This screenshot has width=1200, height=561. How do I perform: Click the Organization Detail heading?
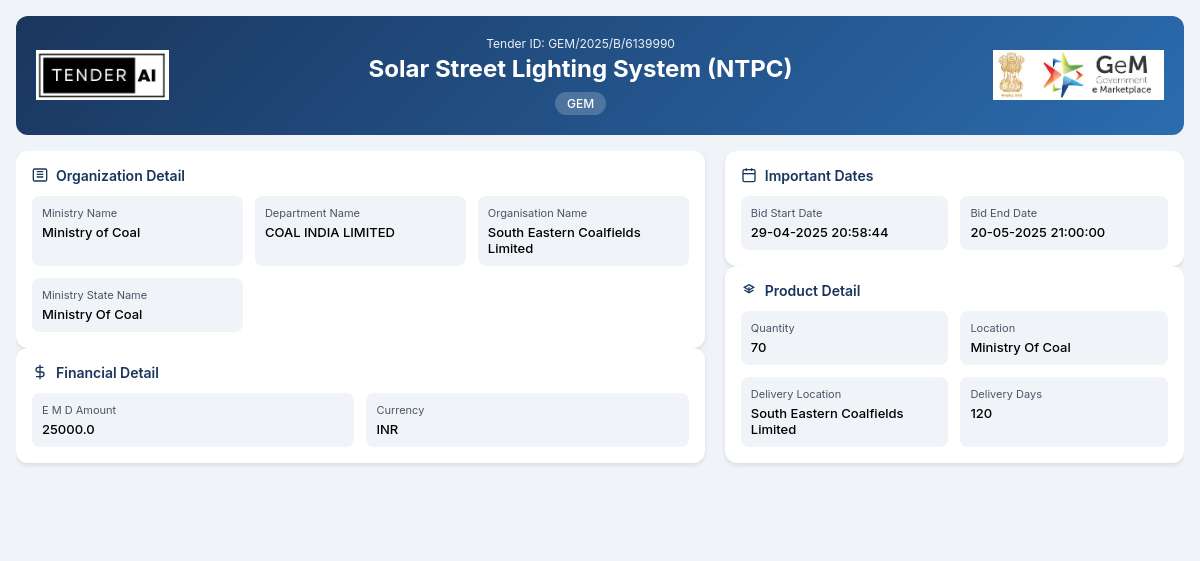click(x=120, y=176)
